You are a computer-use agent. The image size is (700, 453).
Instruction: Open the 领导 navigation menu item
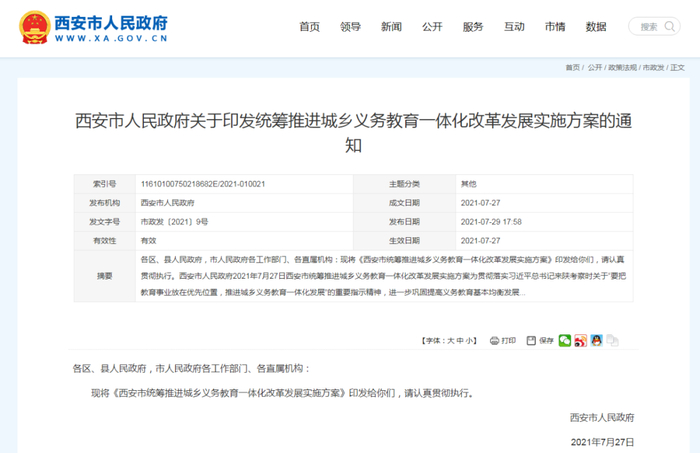pos(350,26)
